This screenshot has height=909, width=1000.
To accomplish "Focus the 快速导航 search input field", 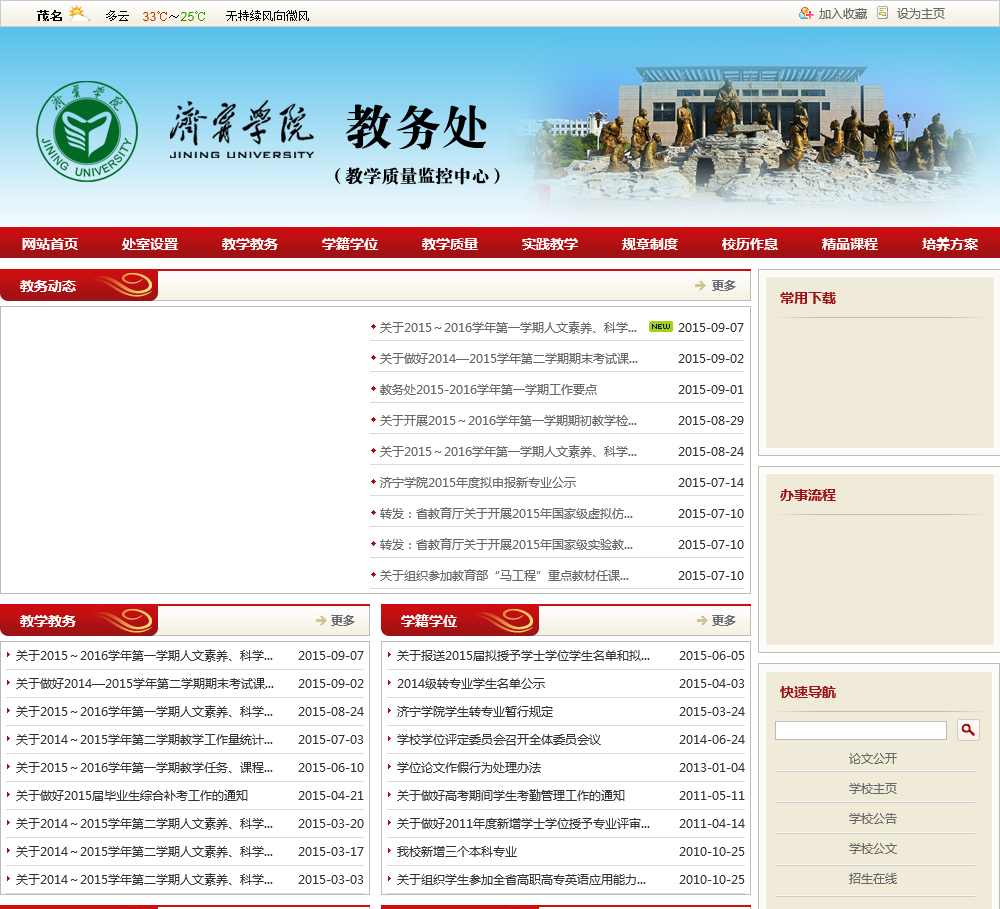I will [x=860, y=730].
